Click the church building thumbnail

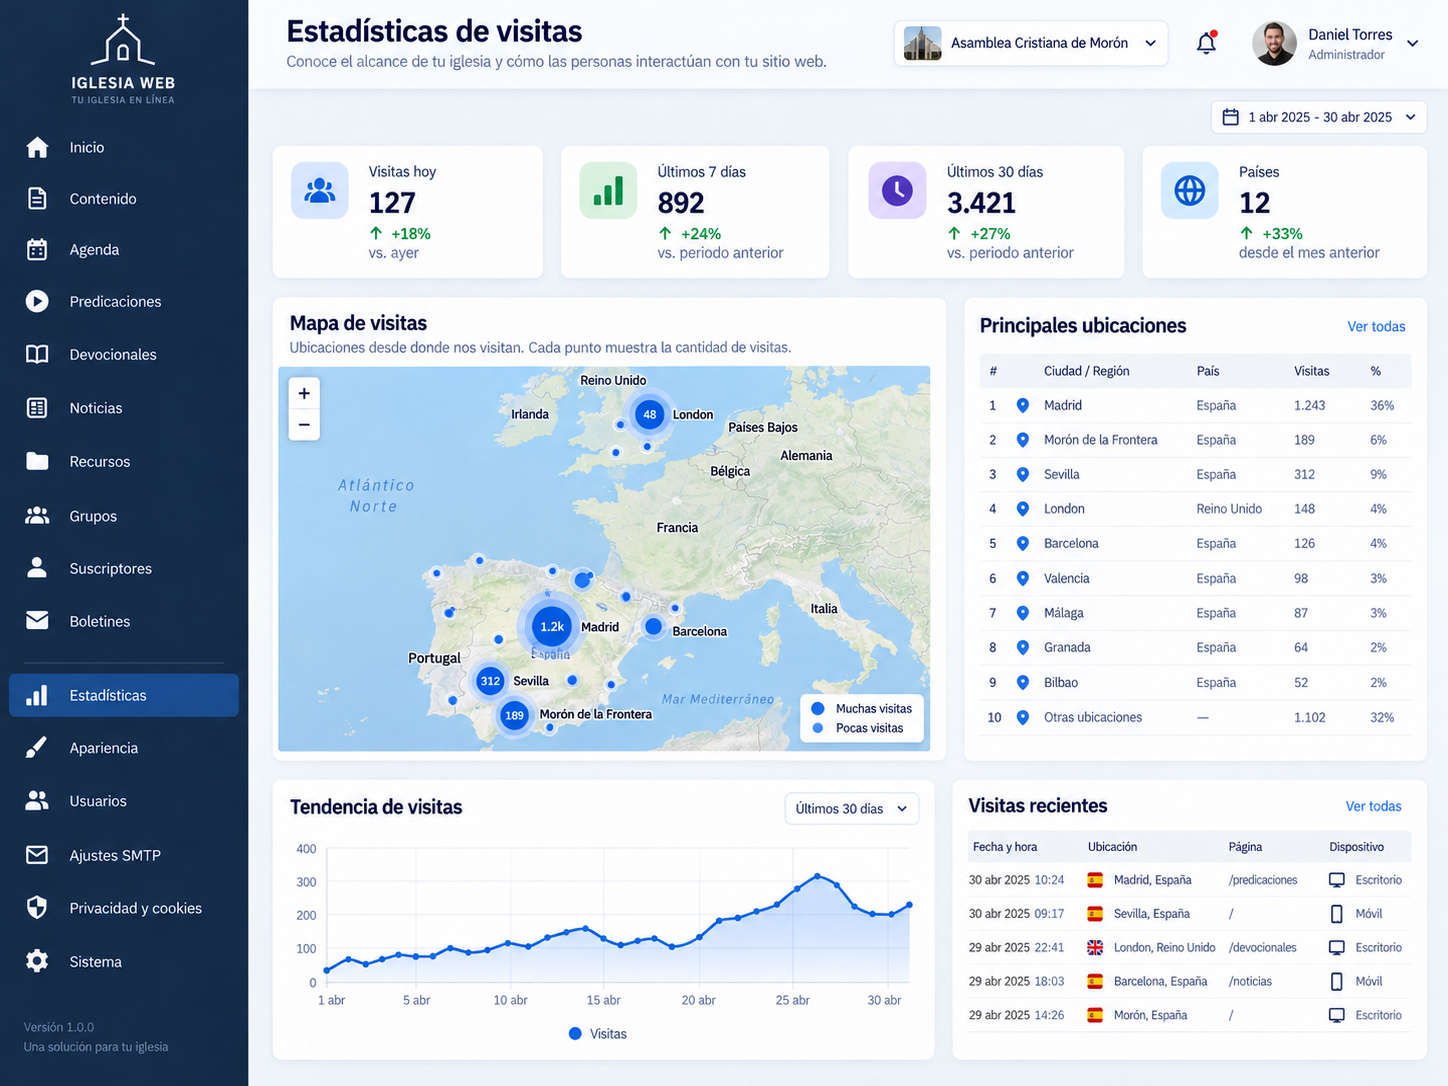point(922,43)
